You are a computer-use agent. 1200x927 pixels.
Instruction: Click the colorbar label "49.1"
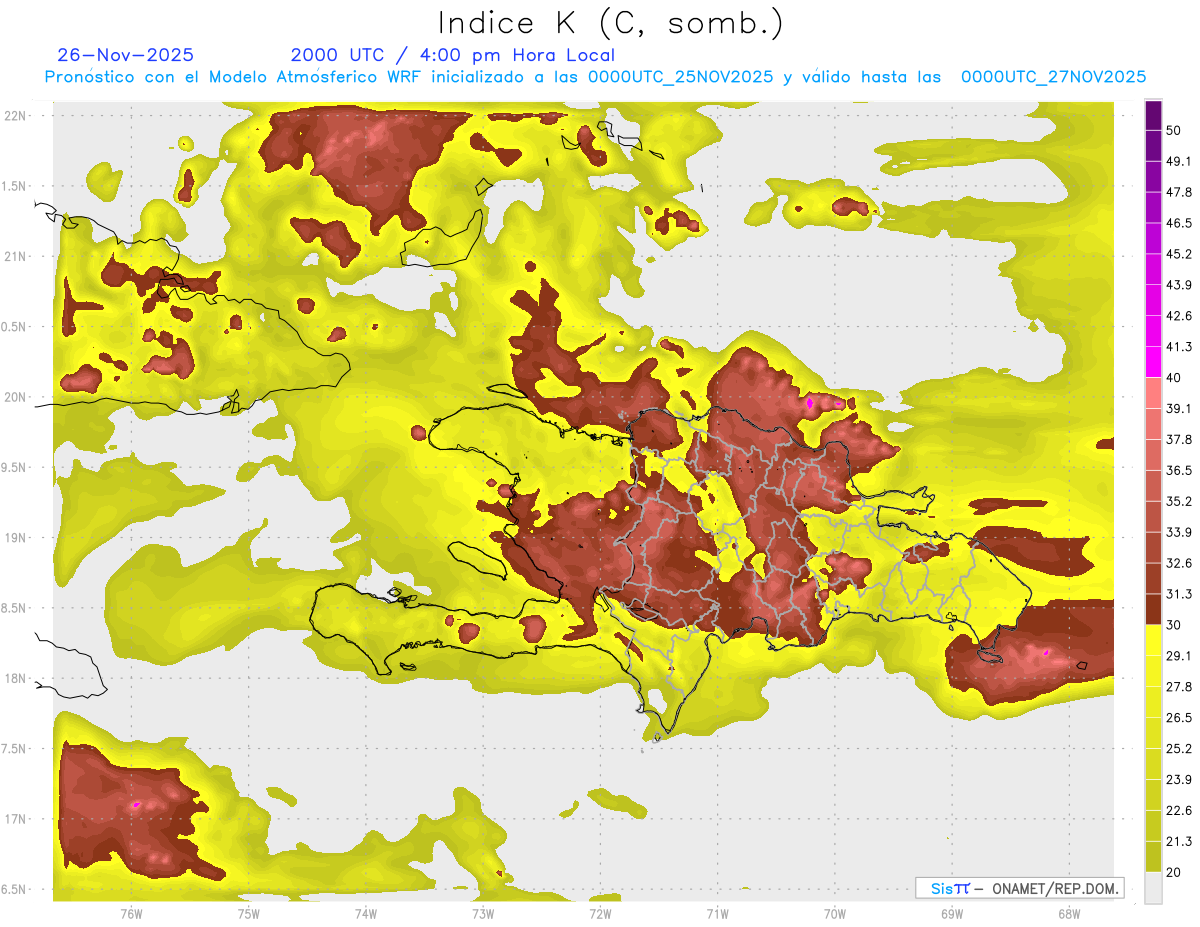[x=1179, y=162]
